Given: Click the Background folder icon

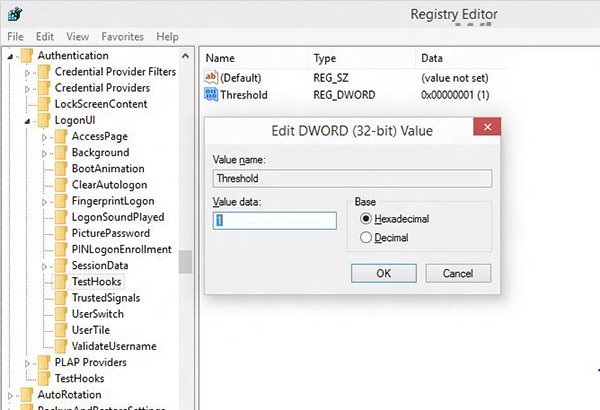Looking at the screenshot, I should 61,152.
